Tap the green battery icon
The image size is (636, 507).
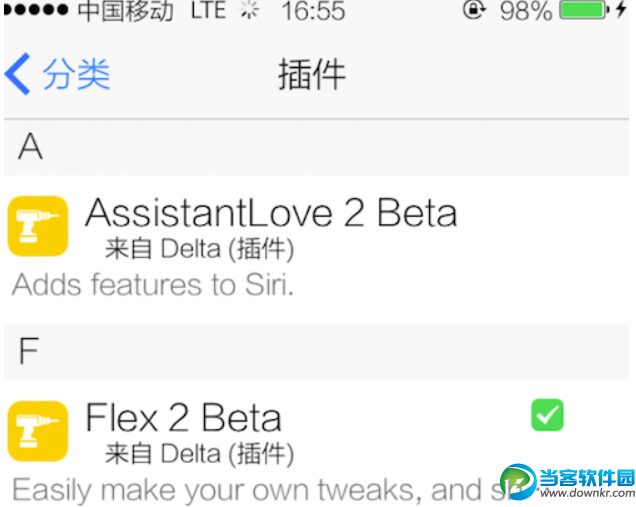click(583, 11)
